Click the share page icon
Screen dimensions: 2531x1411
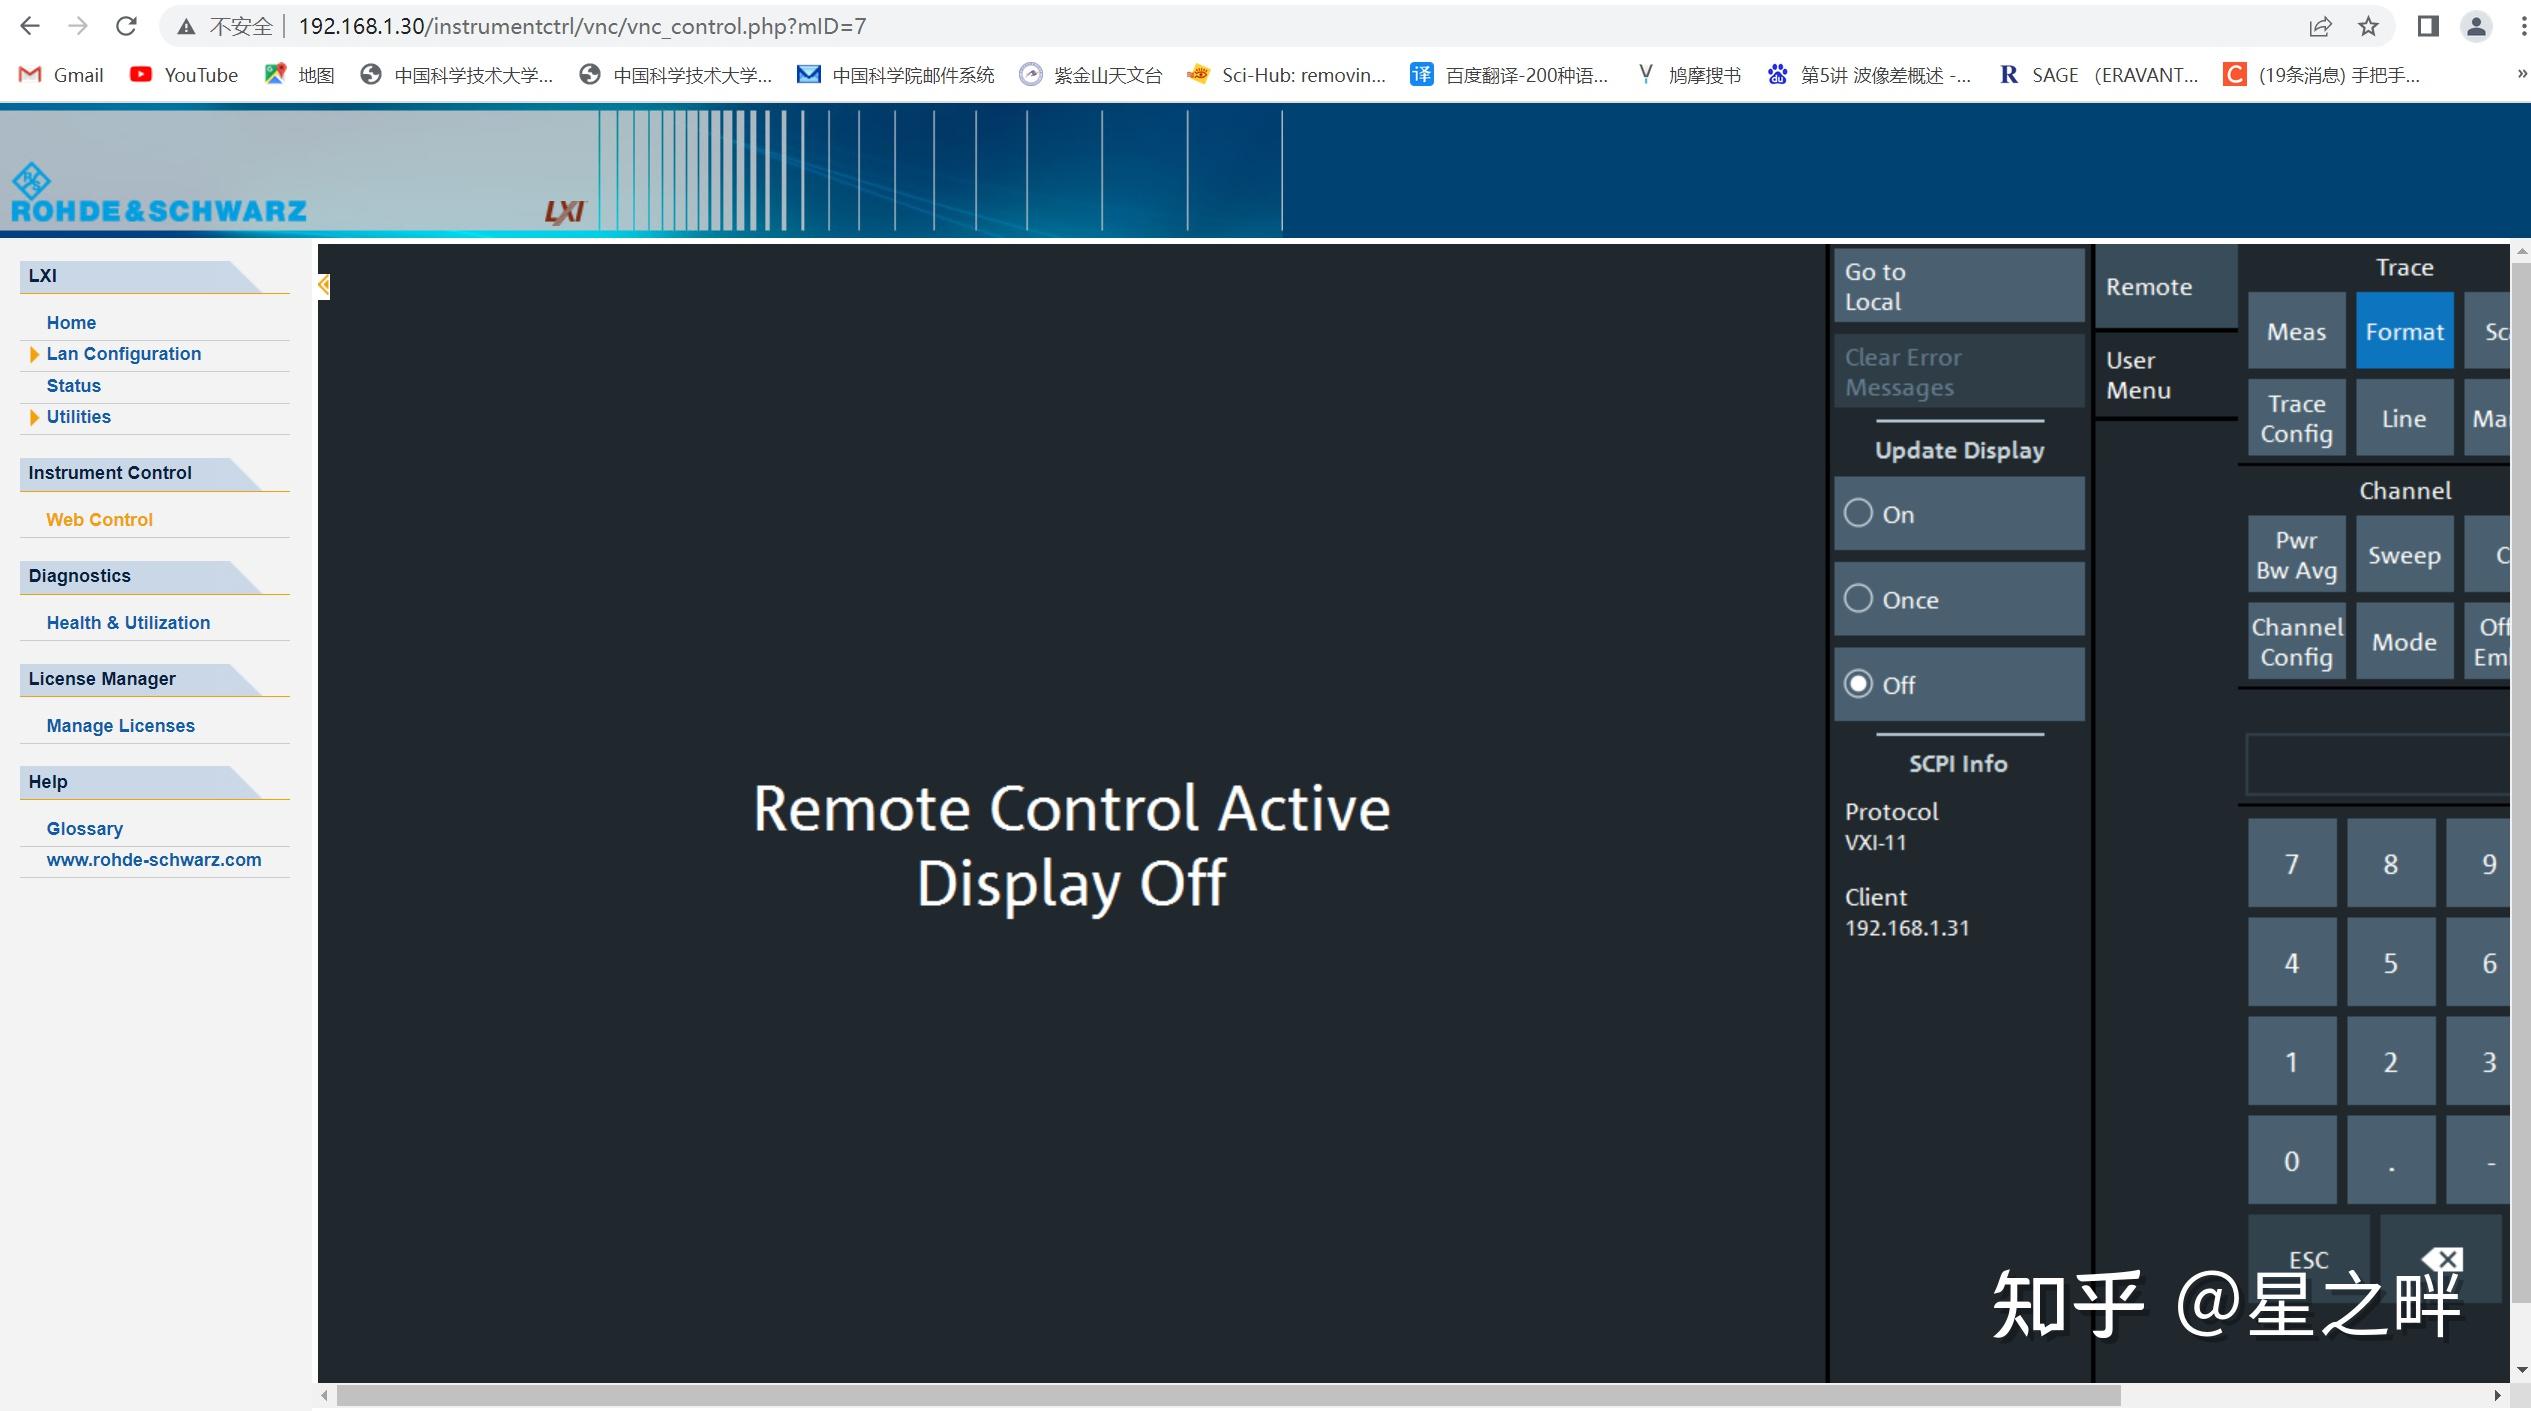pos(2320,26)
